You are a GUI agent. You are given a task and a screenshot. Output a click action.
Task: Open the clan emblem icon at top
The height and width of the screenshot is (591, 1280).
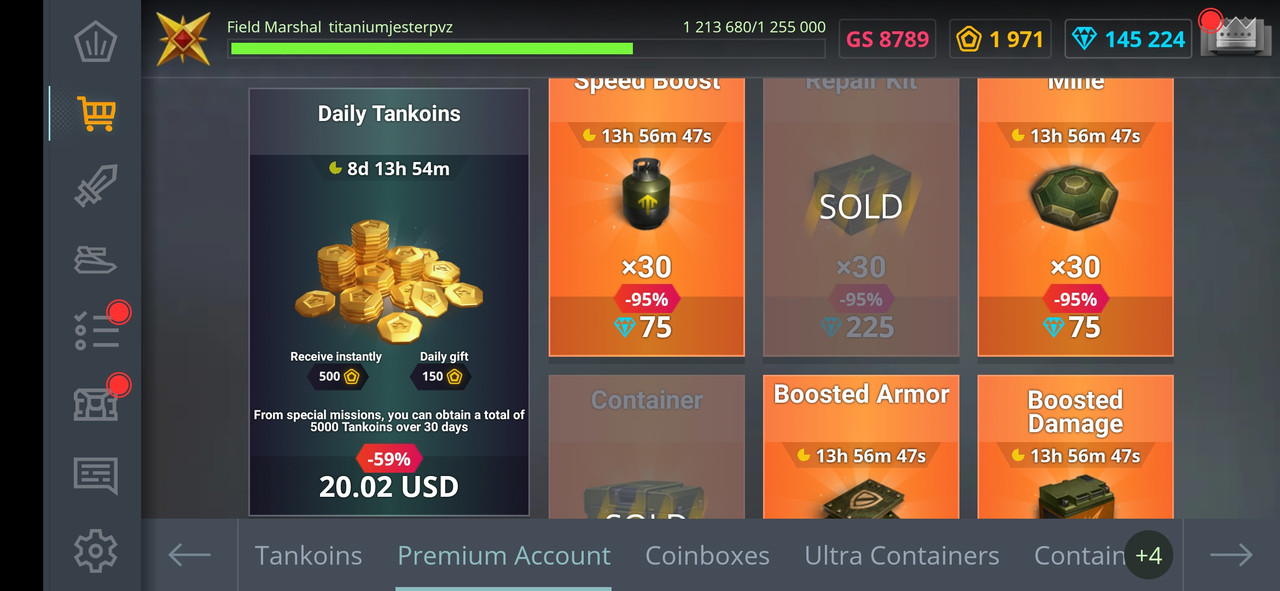pyautogui.click(x=96, y=41)
